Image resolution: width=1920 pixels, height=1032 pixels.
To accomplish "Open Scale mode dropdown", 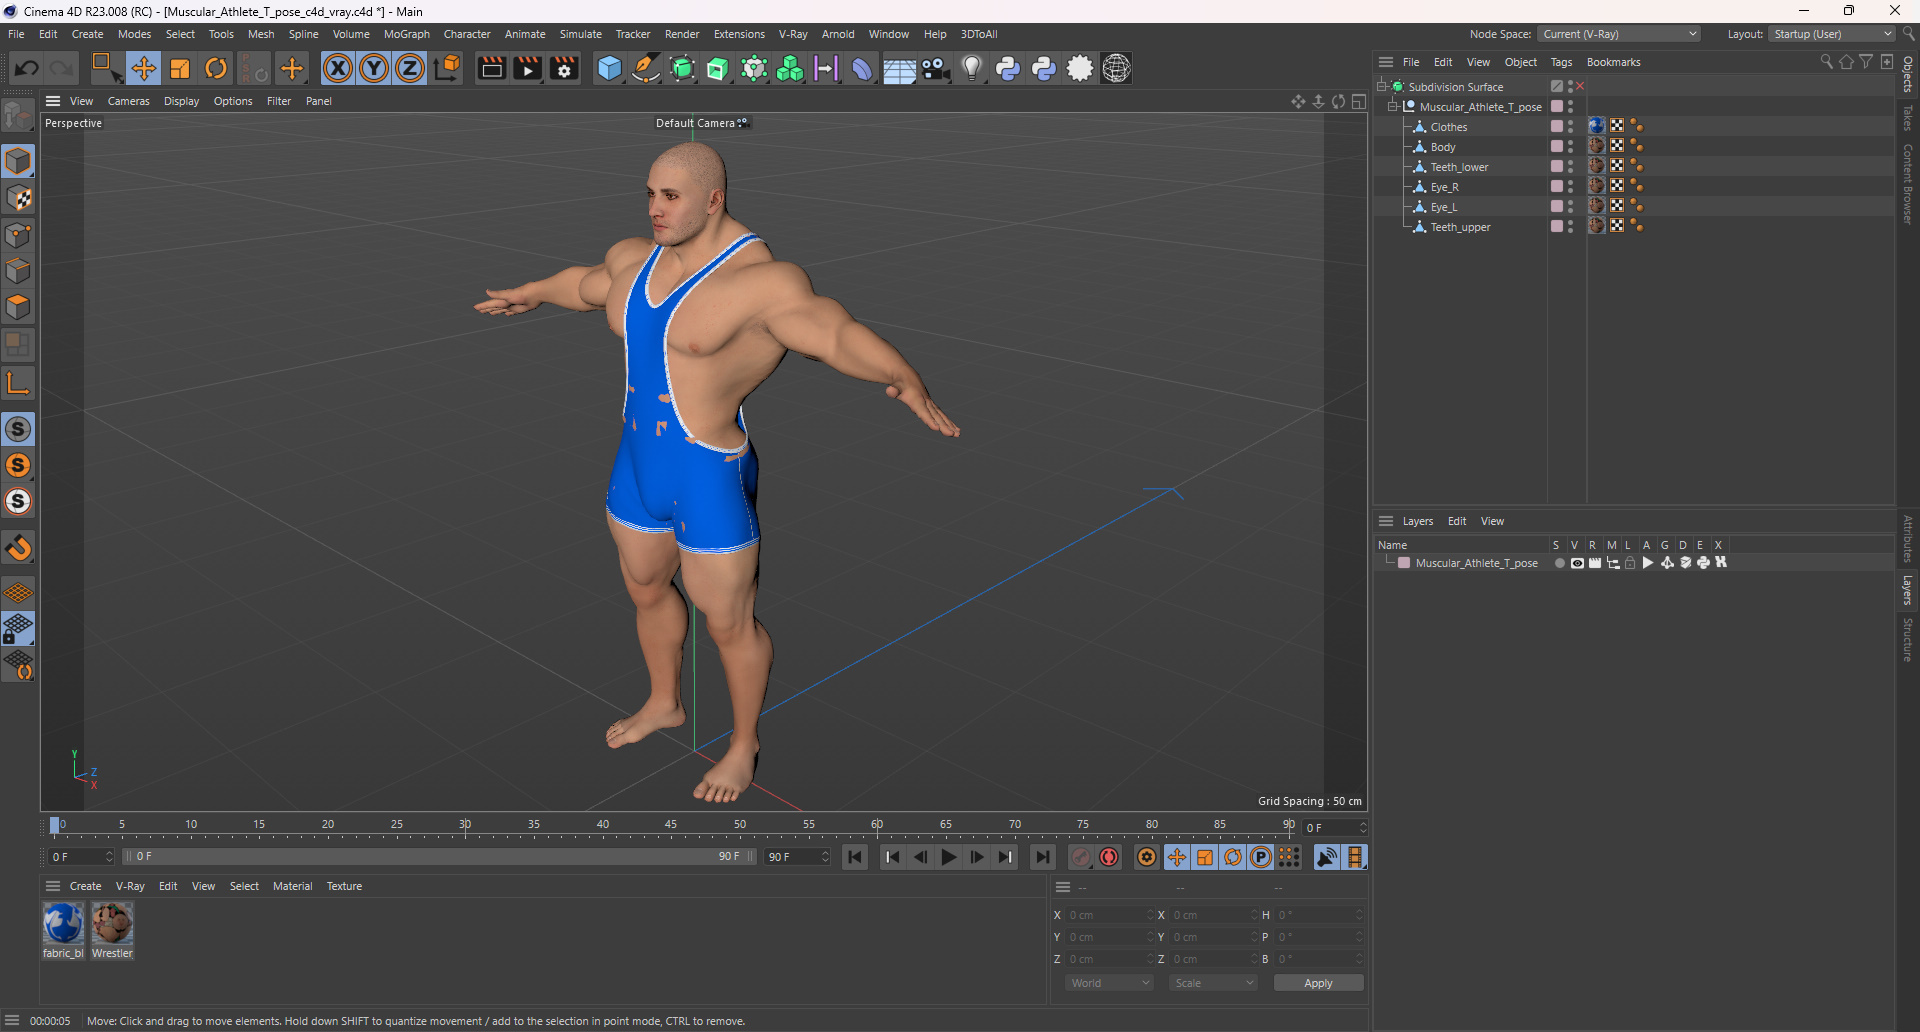I will 1213,983.
